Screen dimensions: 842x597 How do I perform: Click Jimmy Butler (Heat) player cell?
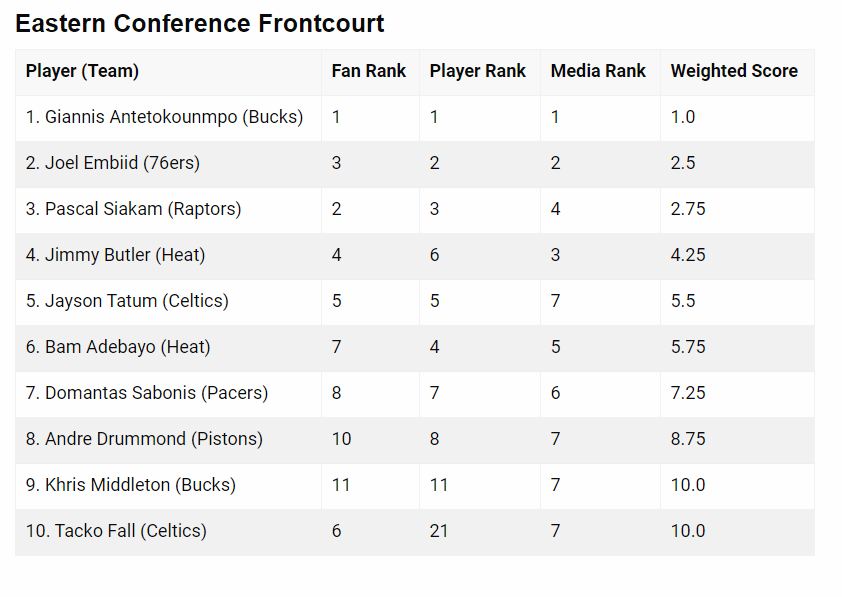(115, 255)
